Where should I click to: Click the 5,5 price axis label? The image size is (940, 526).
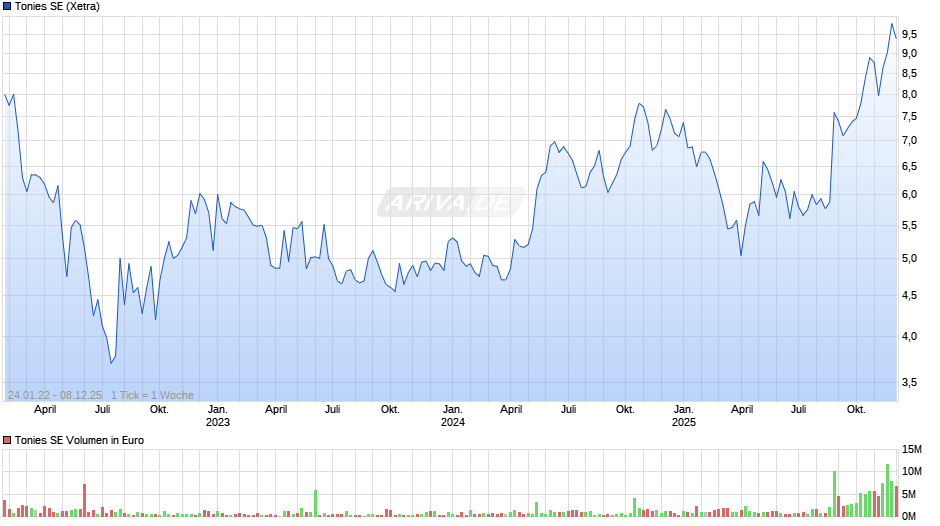tap(909, 225)
